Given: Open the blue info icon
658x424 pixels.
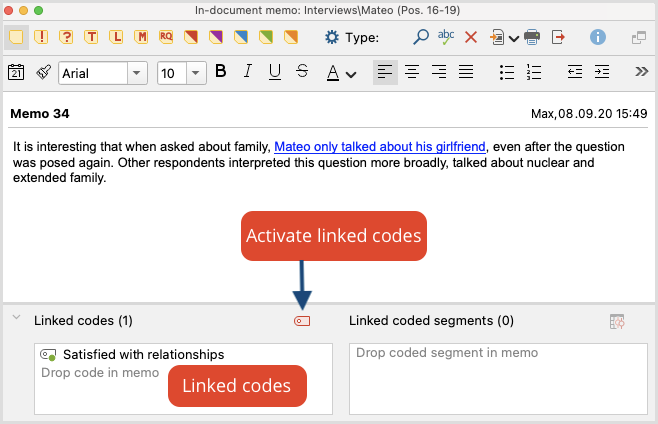Looking at the screenshot, I should point(598,37).
